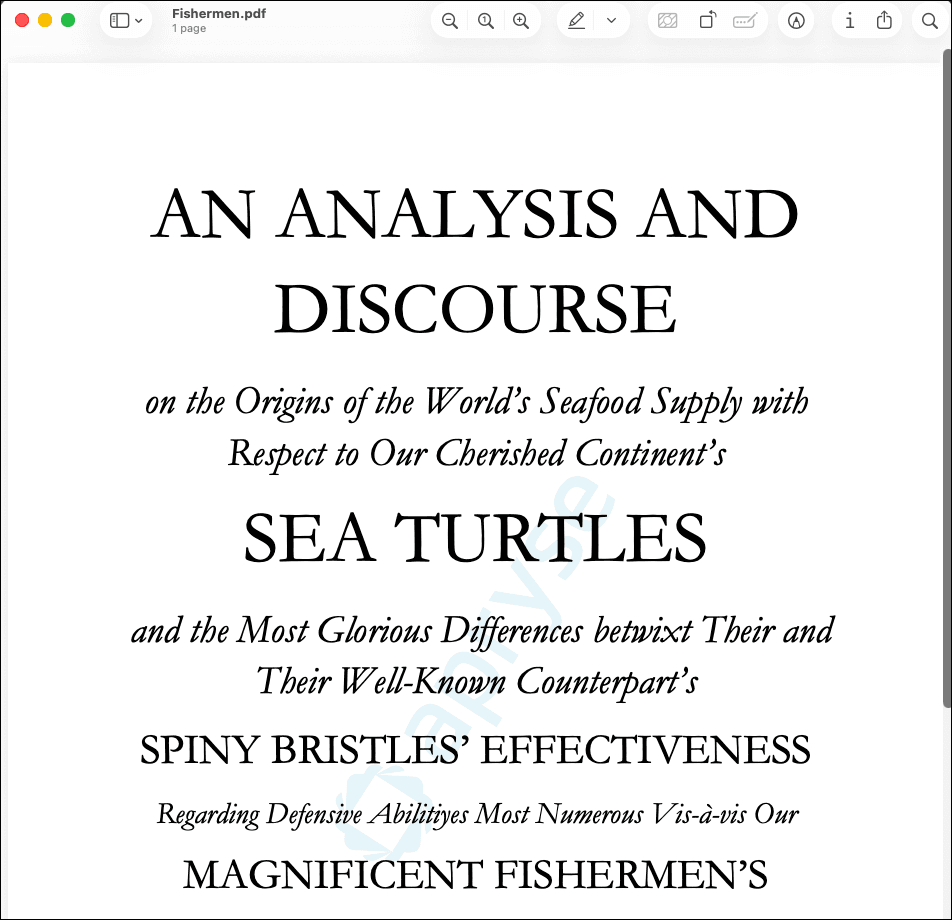
Task: Toggle the highlight pen tool
Action: point(576,21)
